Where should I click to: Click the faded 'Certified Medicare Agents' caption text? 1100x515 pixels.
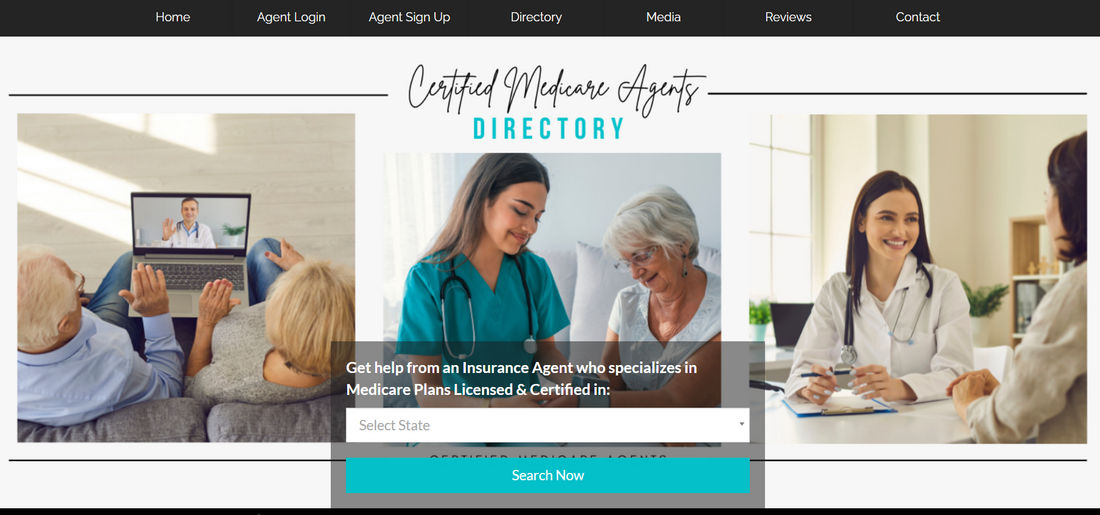(549, 456)
